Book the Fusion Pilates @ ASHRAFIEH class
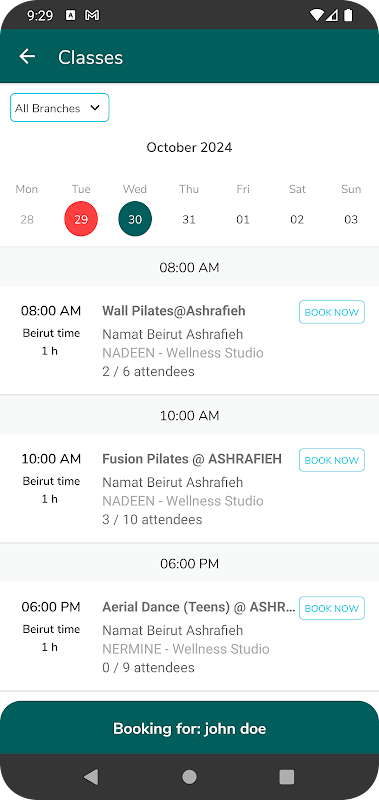The height and width of the screenshot is (800, 379). 332,460
